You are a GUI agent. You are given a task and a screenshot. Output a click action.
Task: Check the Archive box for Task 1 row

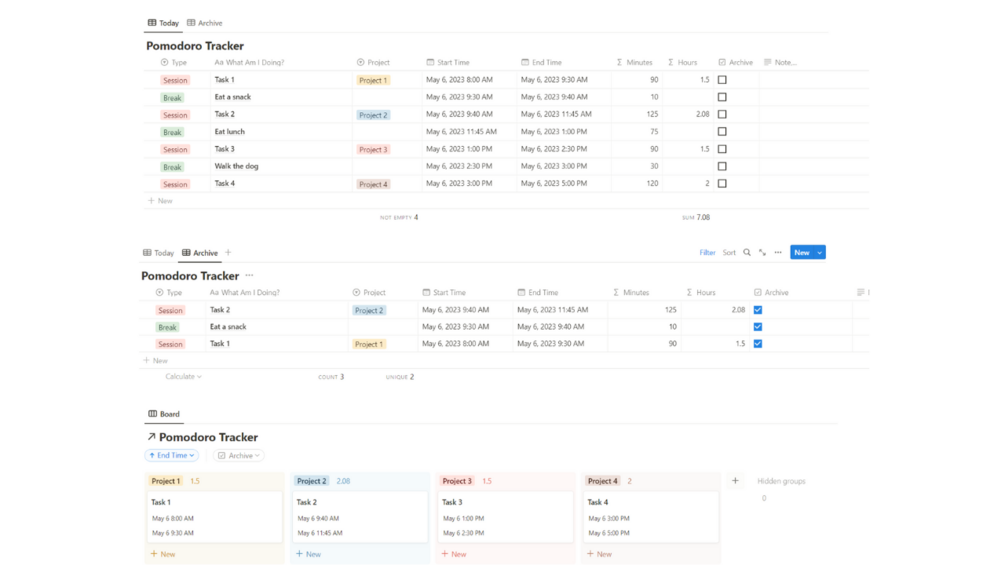[722, 80]
